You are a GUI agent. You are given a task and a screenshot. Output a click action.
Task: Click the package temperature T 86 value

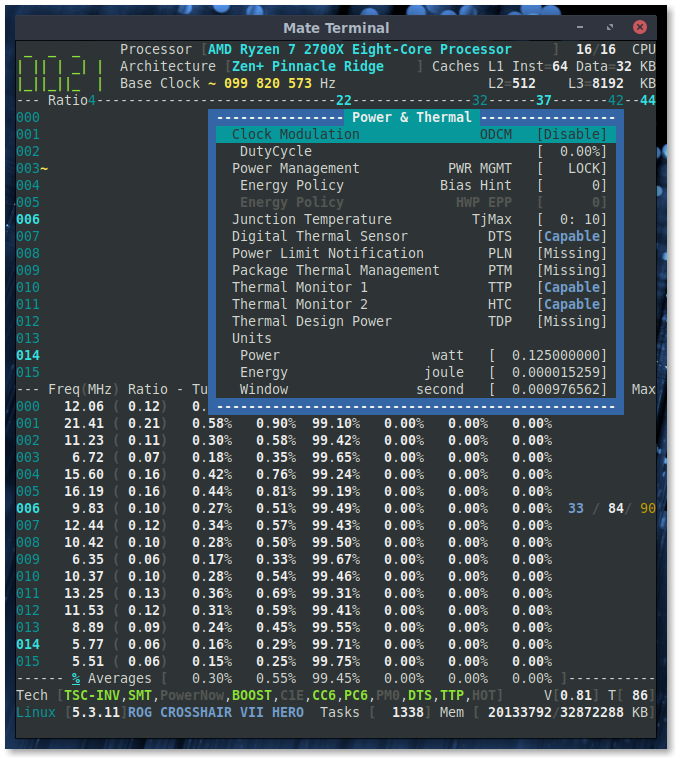point(639,695)
